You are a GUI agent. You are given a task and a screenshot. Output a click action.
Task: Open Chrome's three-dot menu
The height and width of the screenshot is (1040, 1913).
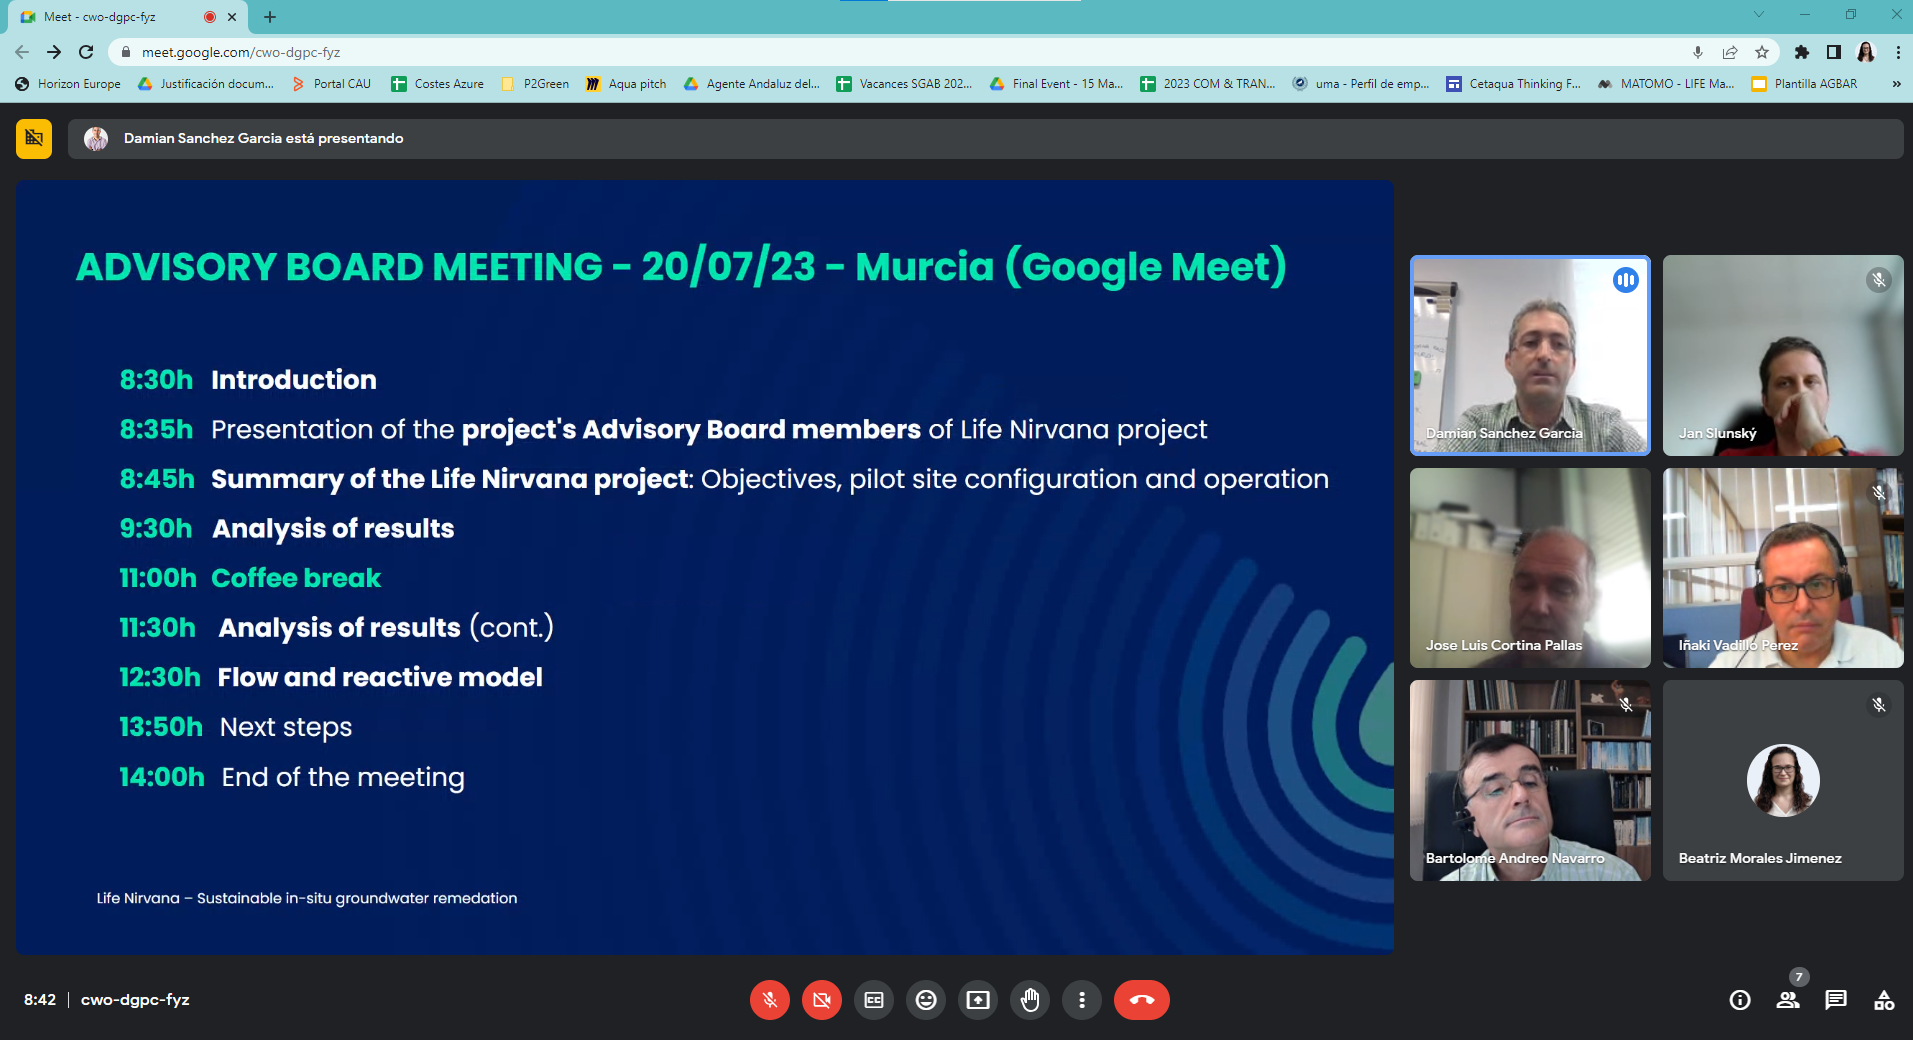pos(1898,52)
